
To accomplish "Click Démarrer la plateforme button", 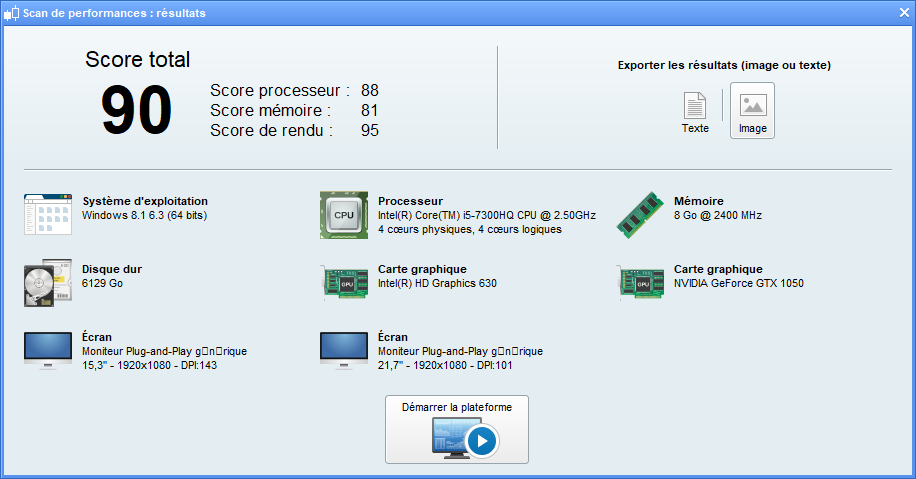I will [x=457, y=429].
